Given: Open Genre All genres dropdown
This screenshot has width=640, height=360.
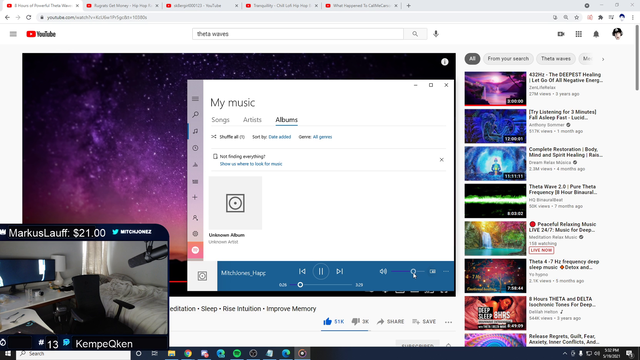Looking at the screenshot, I should pyautogui.click(x=322, y=137).
